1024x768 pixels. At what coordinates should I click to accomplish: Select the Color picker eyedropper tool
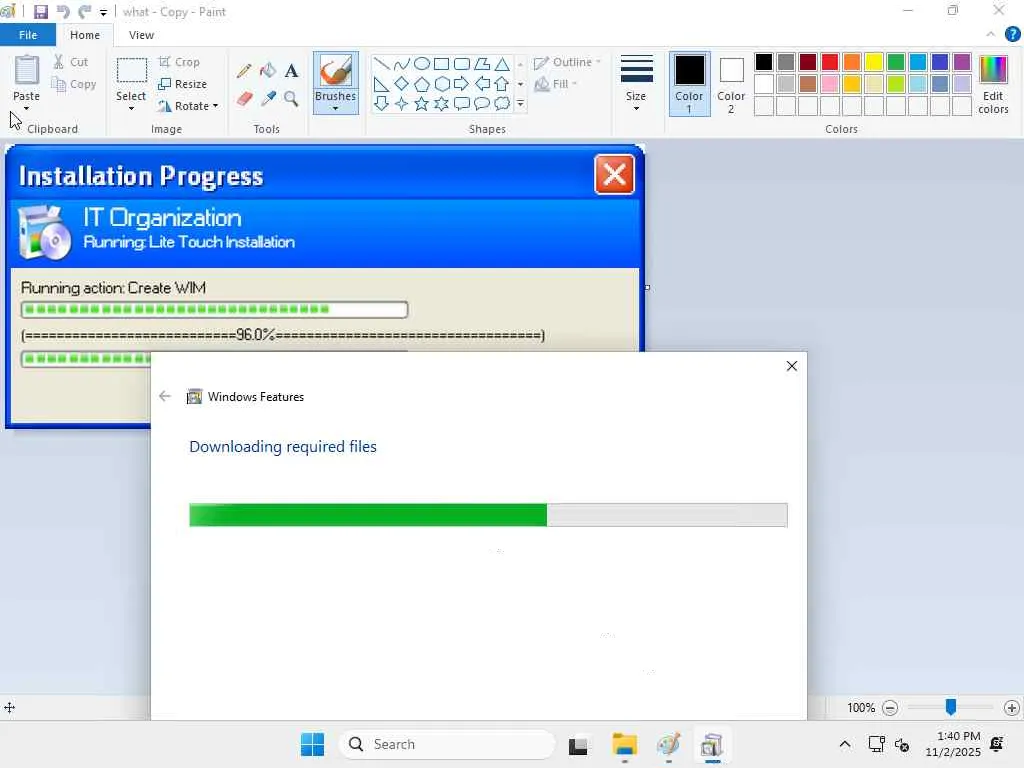tap(268, 99)
